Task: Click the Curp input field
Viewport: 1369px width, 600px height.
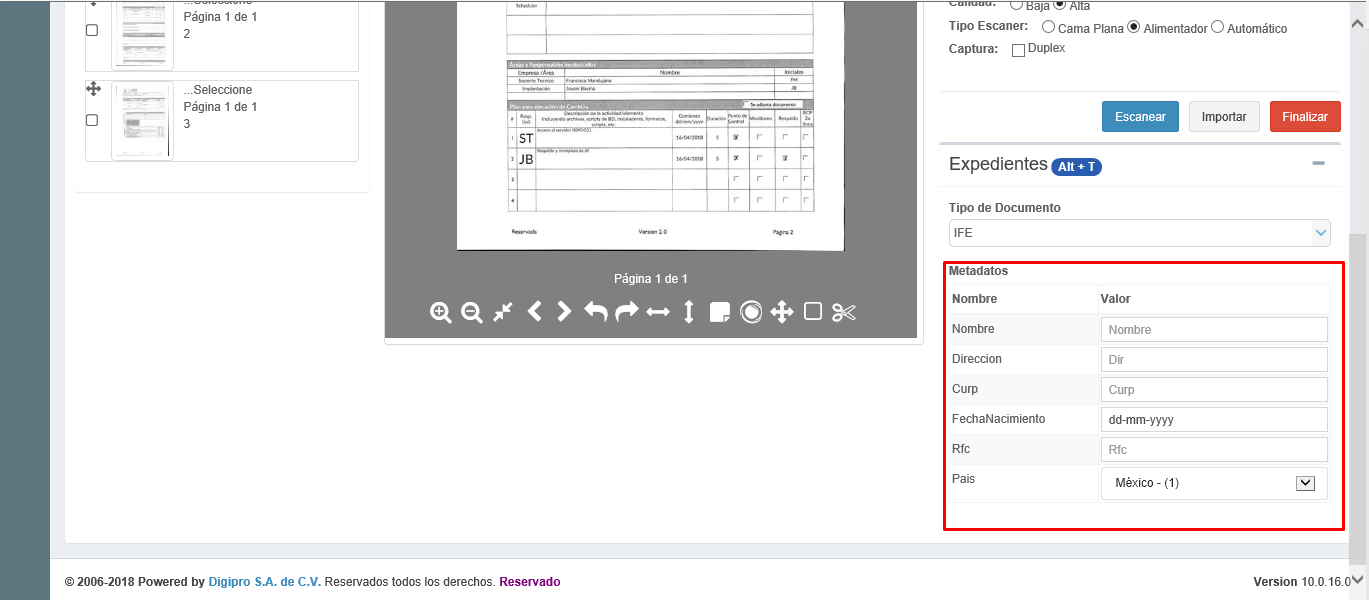Action: tap(1213, 390)
